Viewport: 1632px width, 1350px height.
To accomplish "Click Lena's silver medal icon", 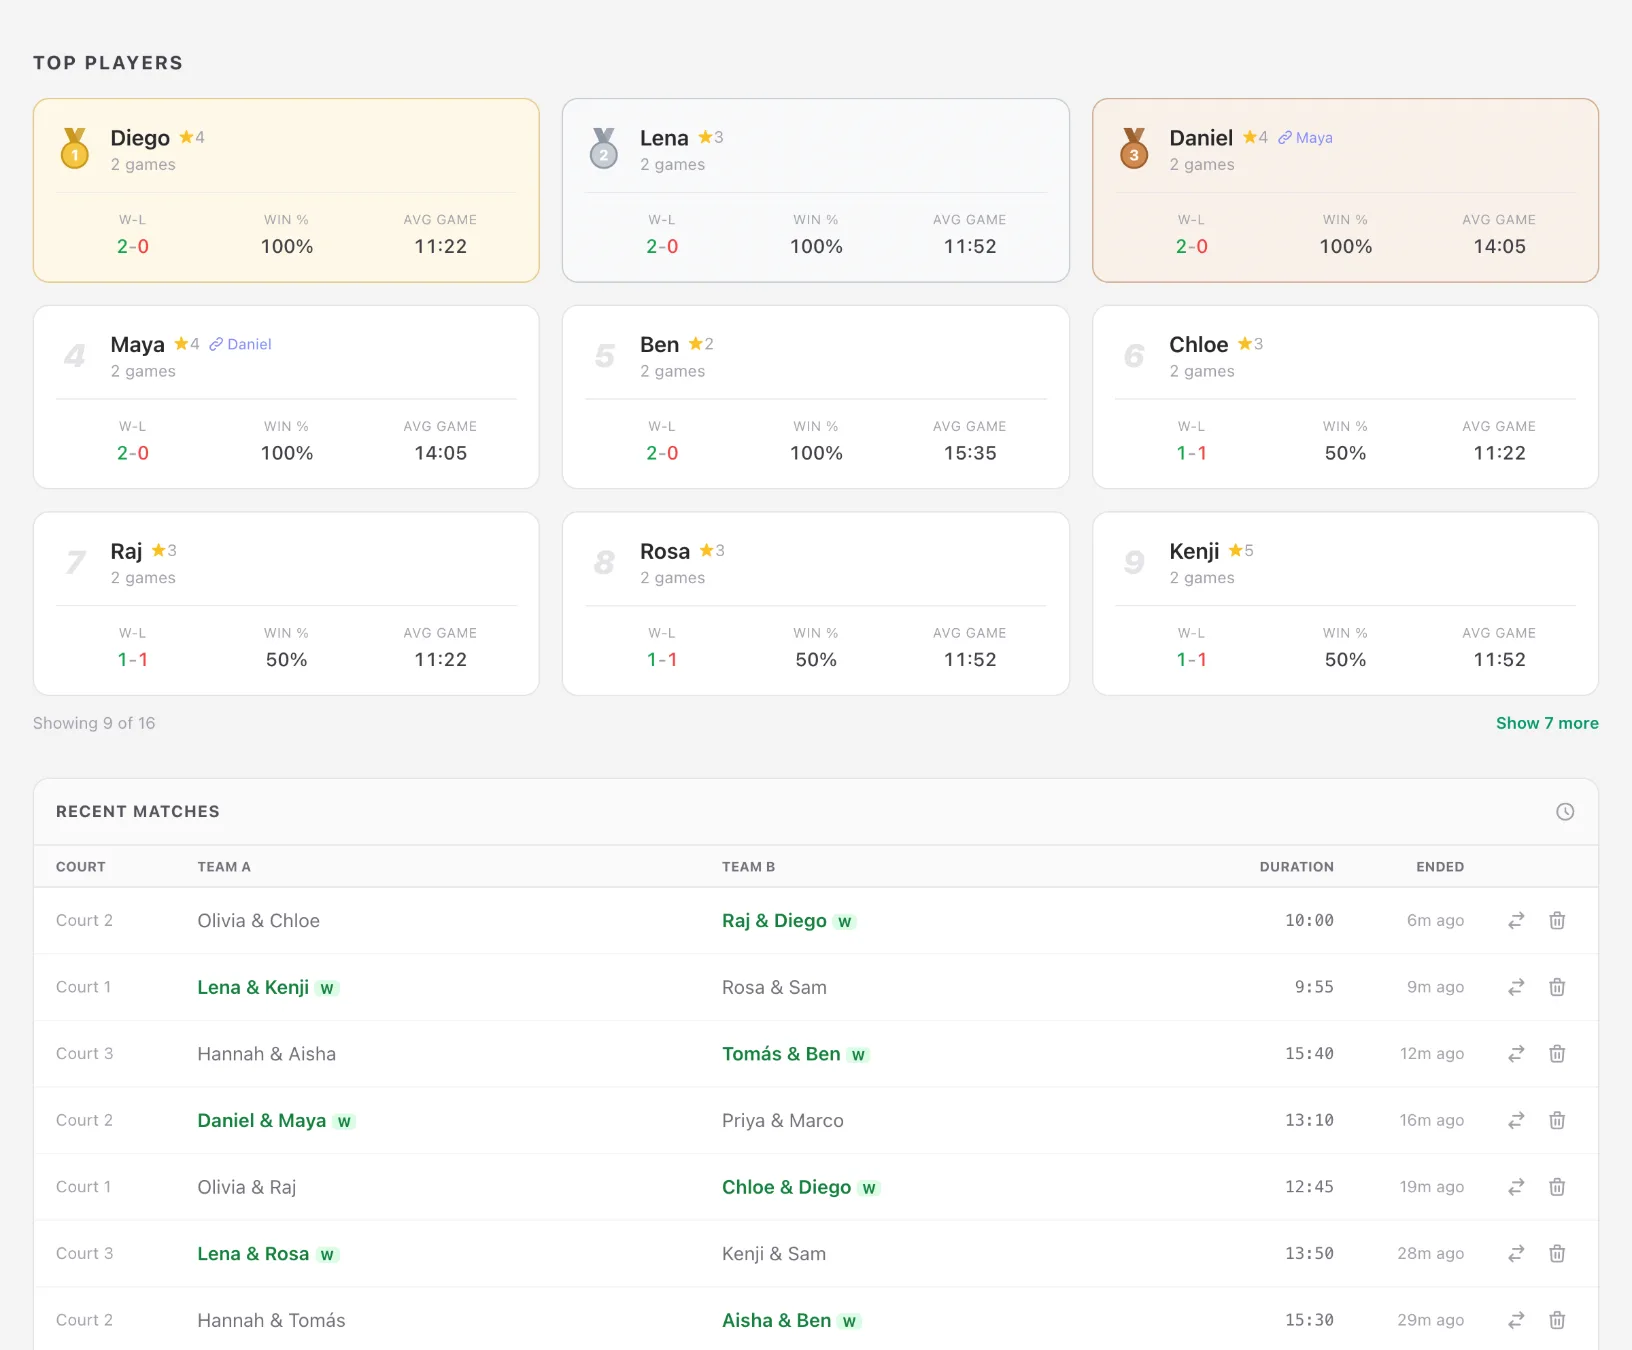I will tap(604, 149).
